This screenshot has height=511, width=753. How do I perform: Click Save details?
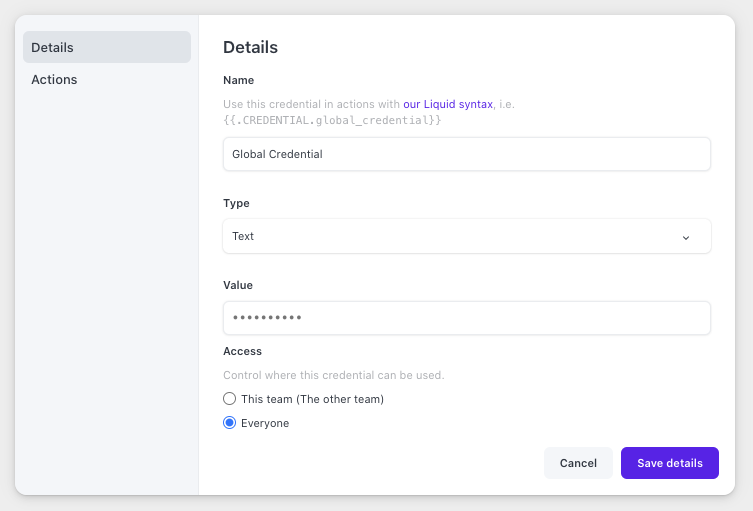(x=669, y=463)
